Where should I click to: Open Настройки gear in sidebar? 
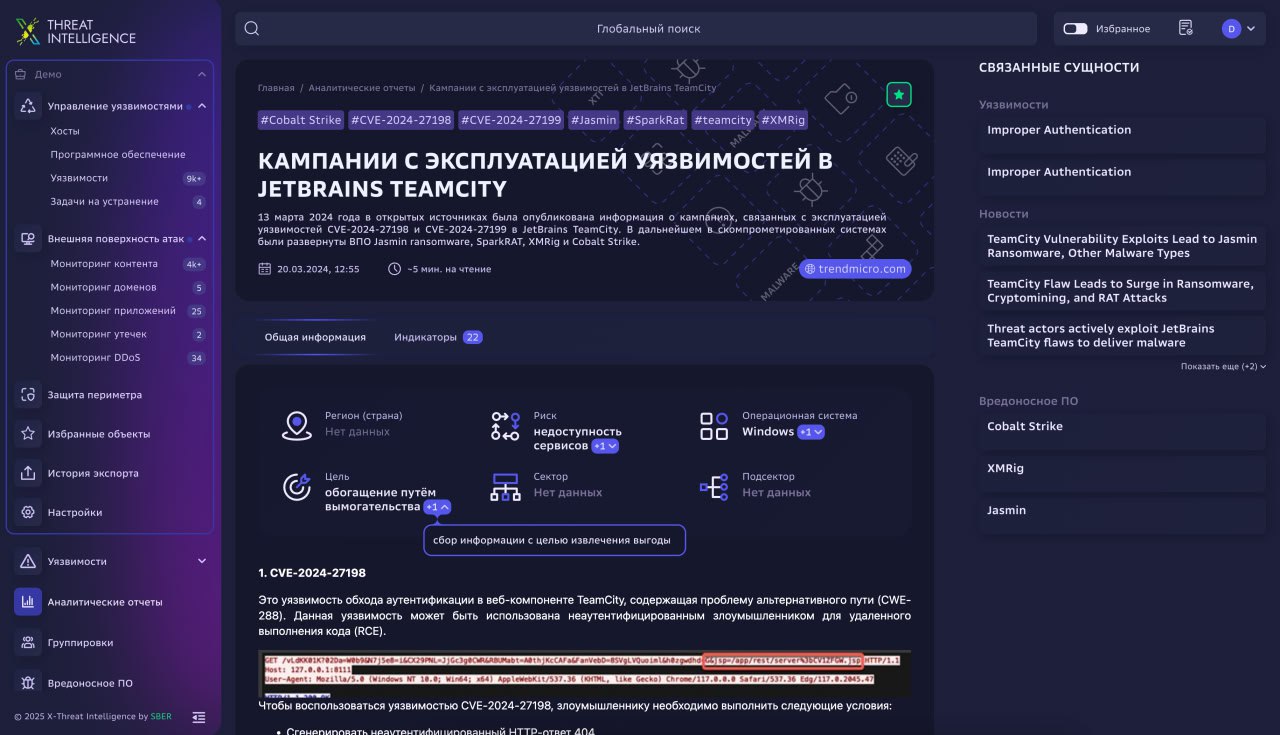[75, 512]
